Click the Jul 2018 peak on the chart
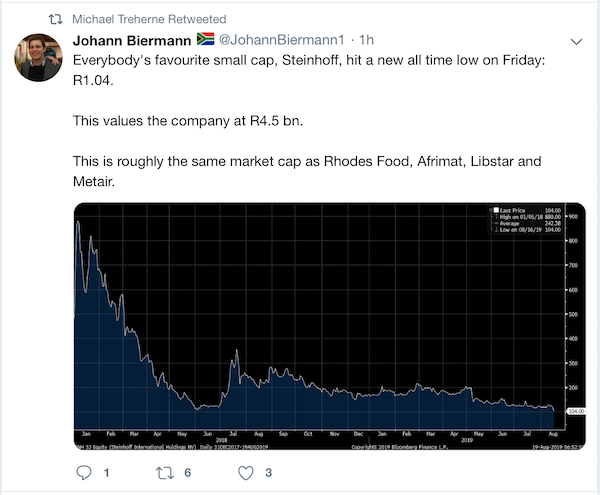This screenshot has width=600, height=495. 237,350
